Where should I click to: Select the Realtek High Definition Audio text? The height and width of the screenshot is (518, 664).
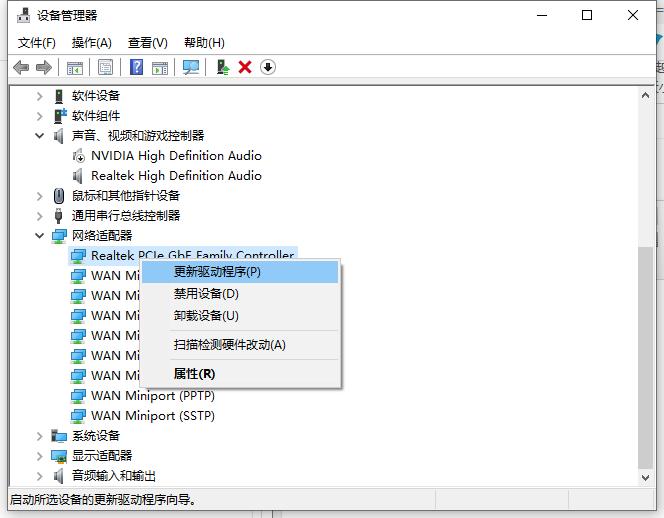point(176,176)
